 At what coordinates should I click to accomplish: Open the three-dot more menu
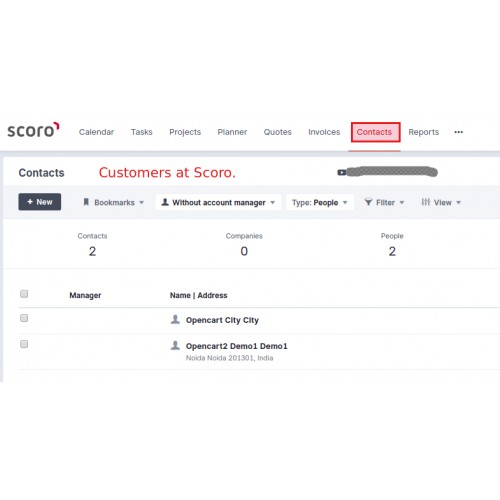pyautogui.click(x=459, y=132)
